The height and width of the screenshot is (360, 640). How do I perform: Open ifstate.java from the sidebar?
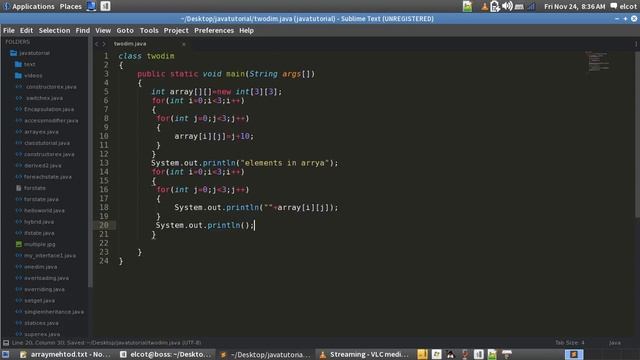point(39,233)
